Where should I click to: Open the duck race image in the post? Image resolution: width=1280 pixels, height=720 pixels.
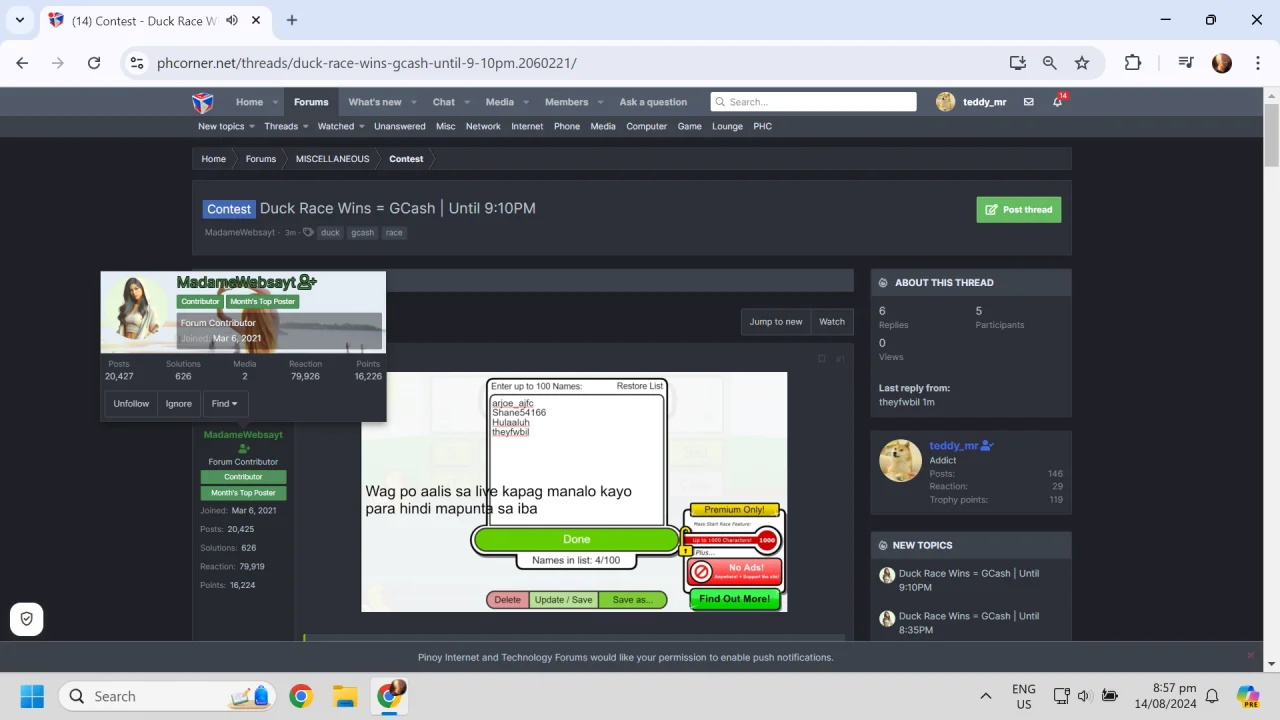tap(574, 492)
